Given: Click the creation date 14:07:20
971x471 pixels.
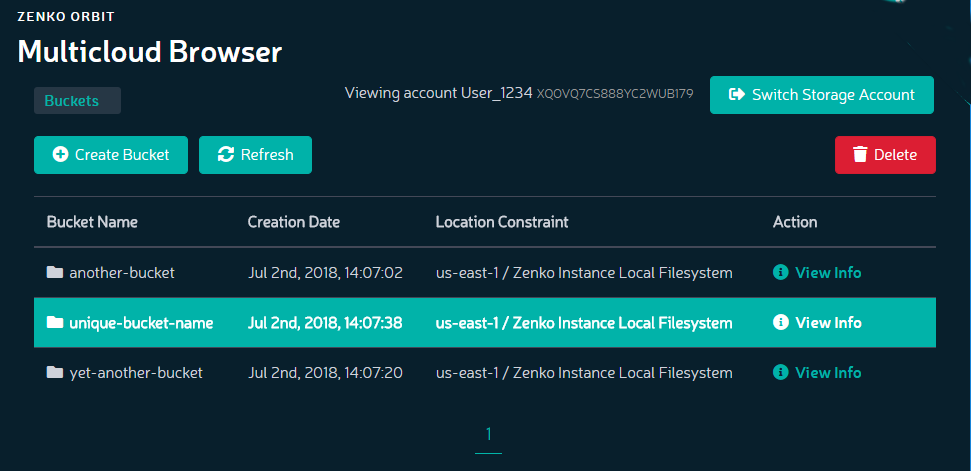Looking at the screenshot, I should click(325, 373).
